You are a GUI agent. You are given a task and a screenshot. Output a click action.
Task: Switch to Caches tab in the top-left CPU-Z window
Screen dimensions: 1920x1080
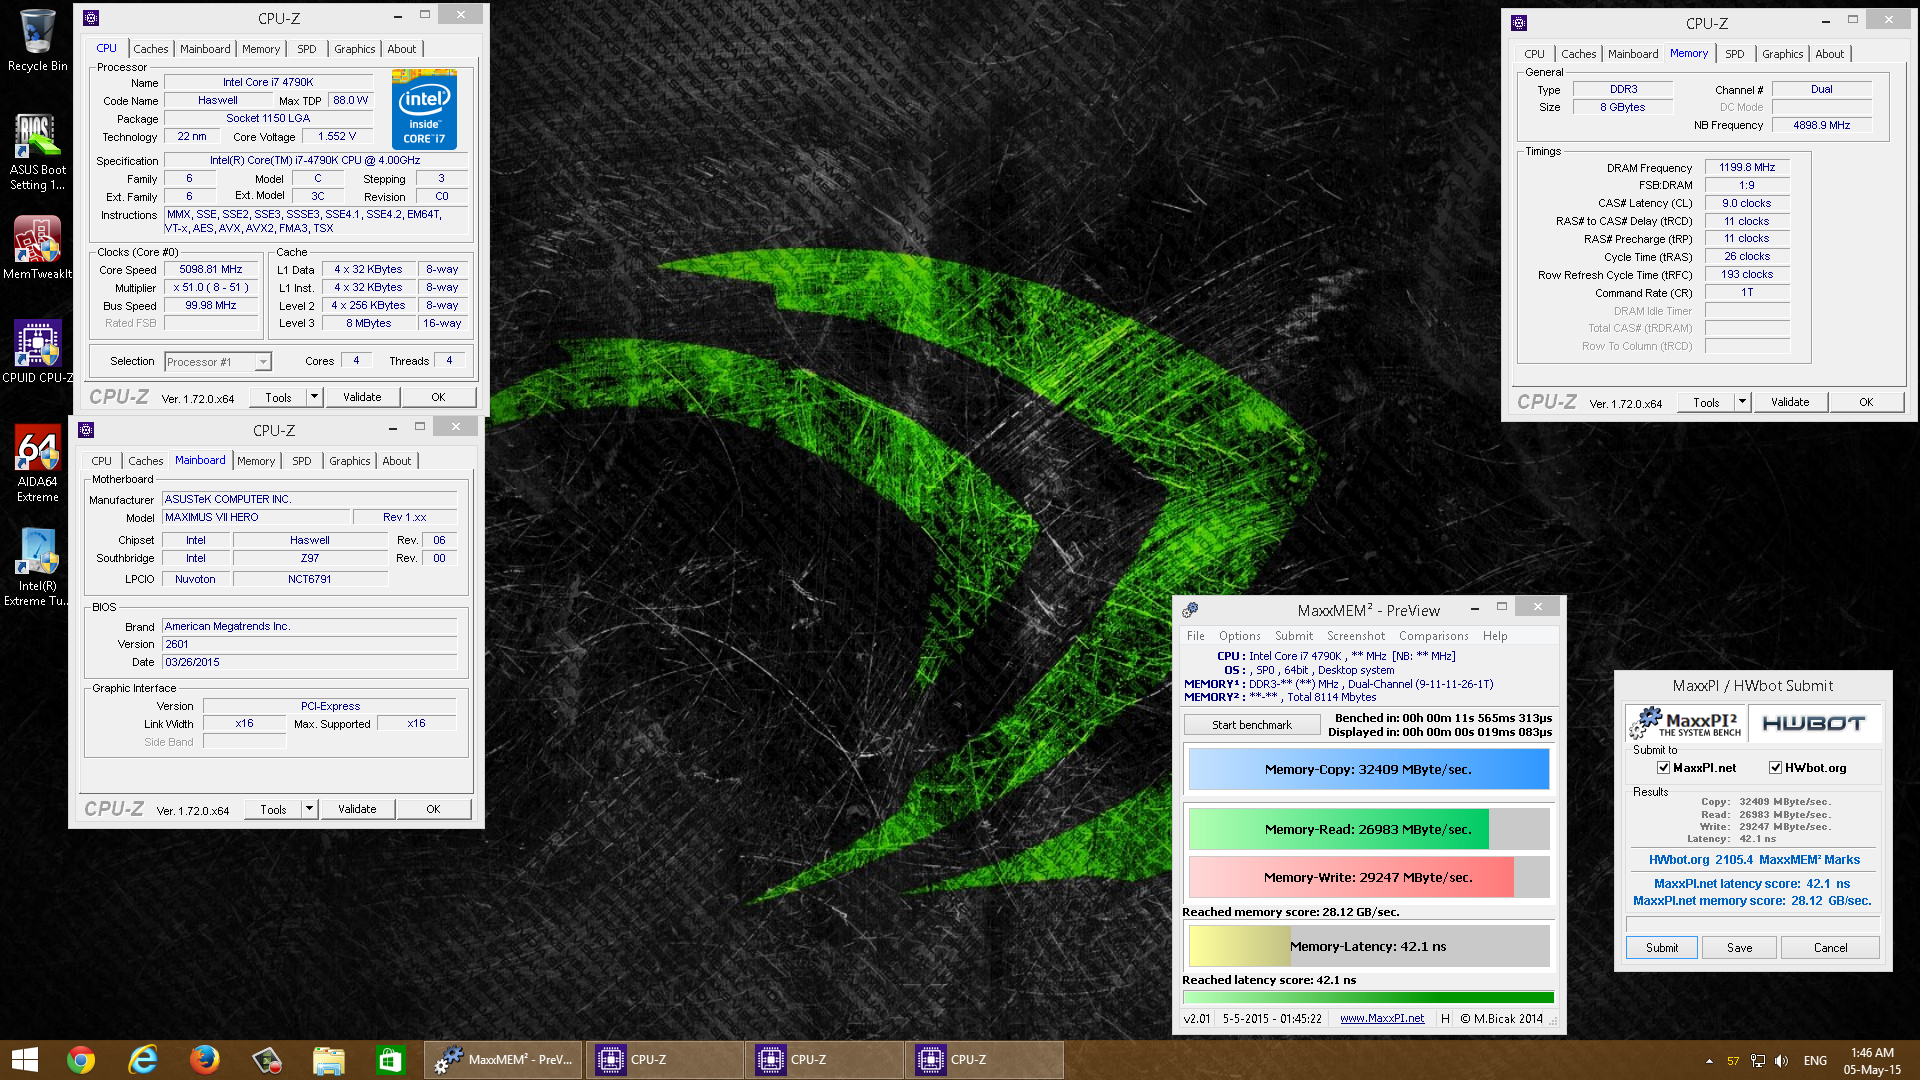(151, 49)
